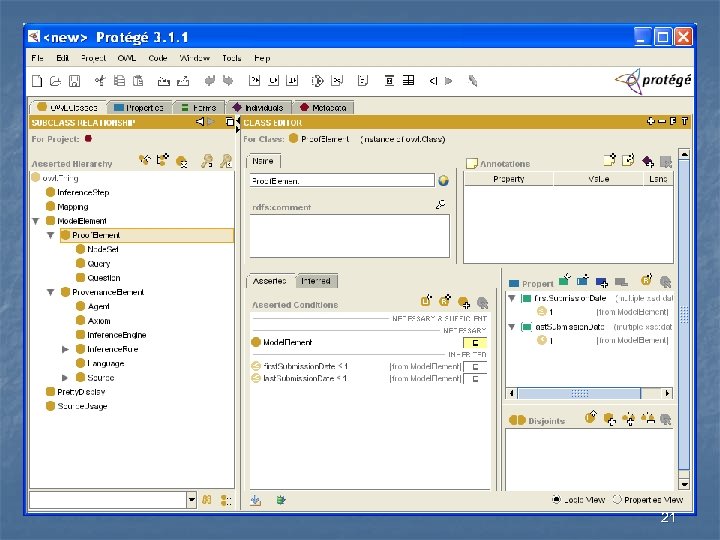720x540 pixels.
Task: Click the ModelElement row in Asserted Conditions
Action: [370, 343]
